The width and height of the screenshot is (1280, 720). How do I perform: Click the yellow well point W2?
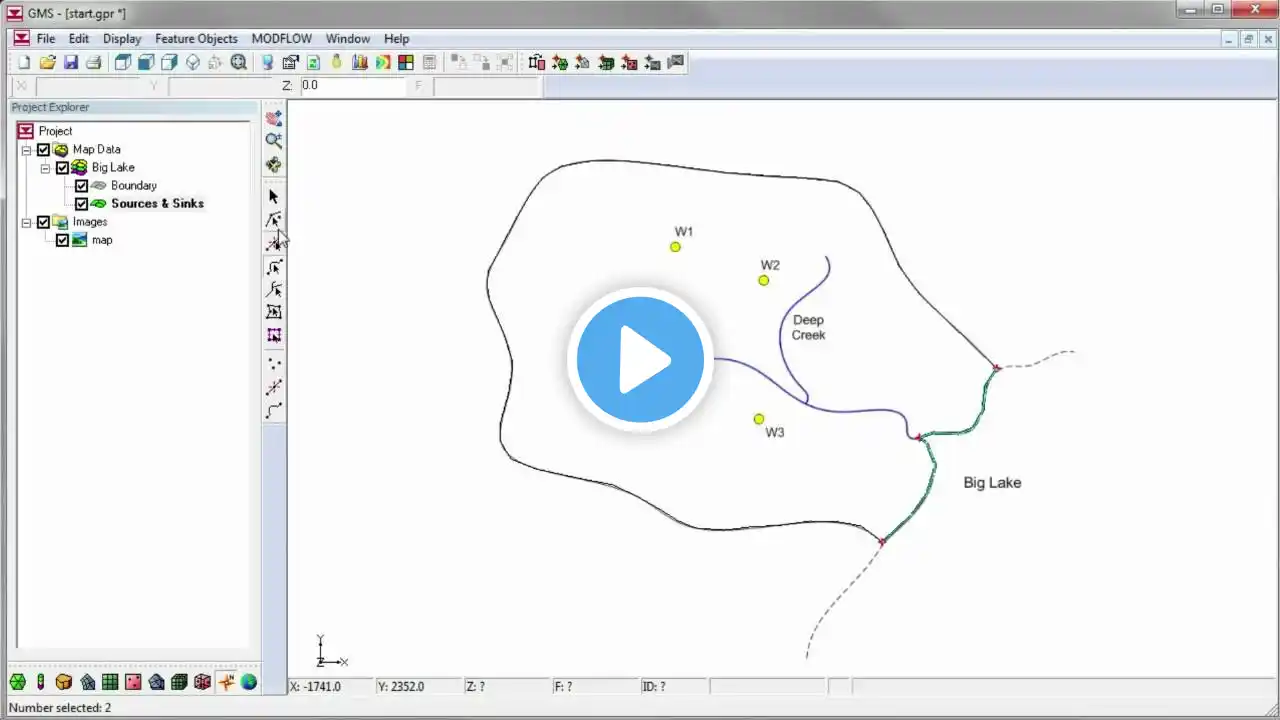[x=764, y=280]
